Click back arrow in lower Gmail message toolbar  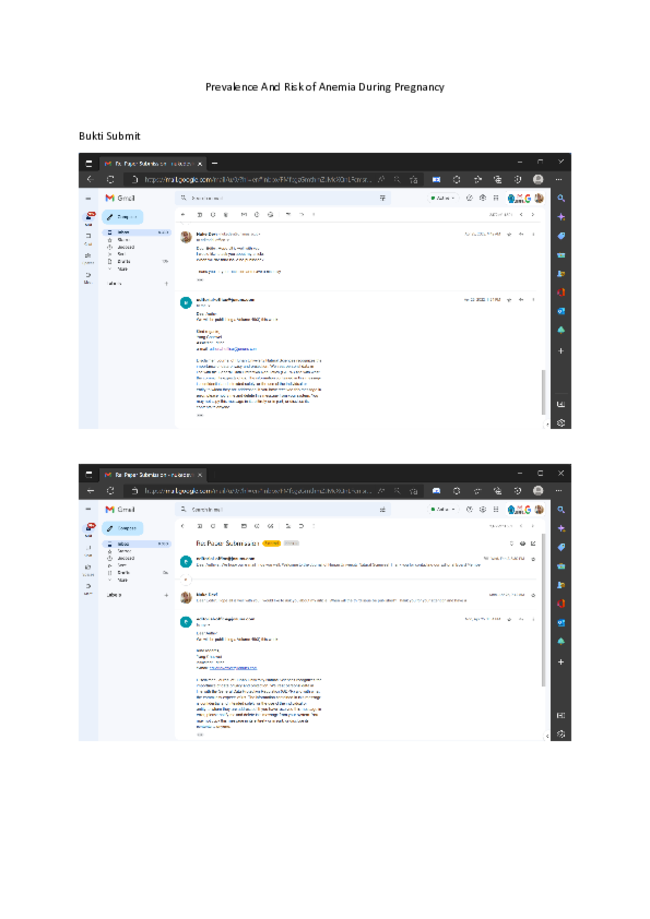coord(183,526)
